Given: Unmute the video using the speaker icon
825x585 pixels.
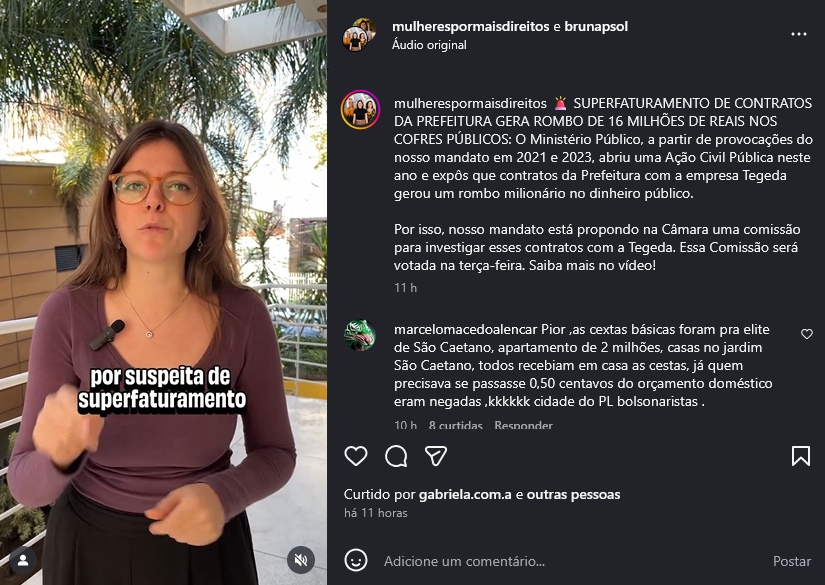Looking at the screenshot, I should [301, 560].
